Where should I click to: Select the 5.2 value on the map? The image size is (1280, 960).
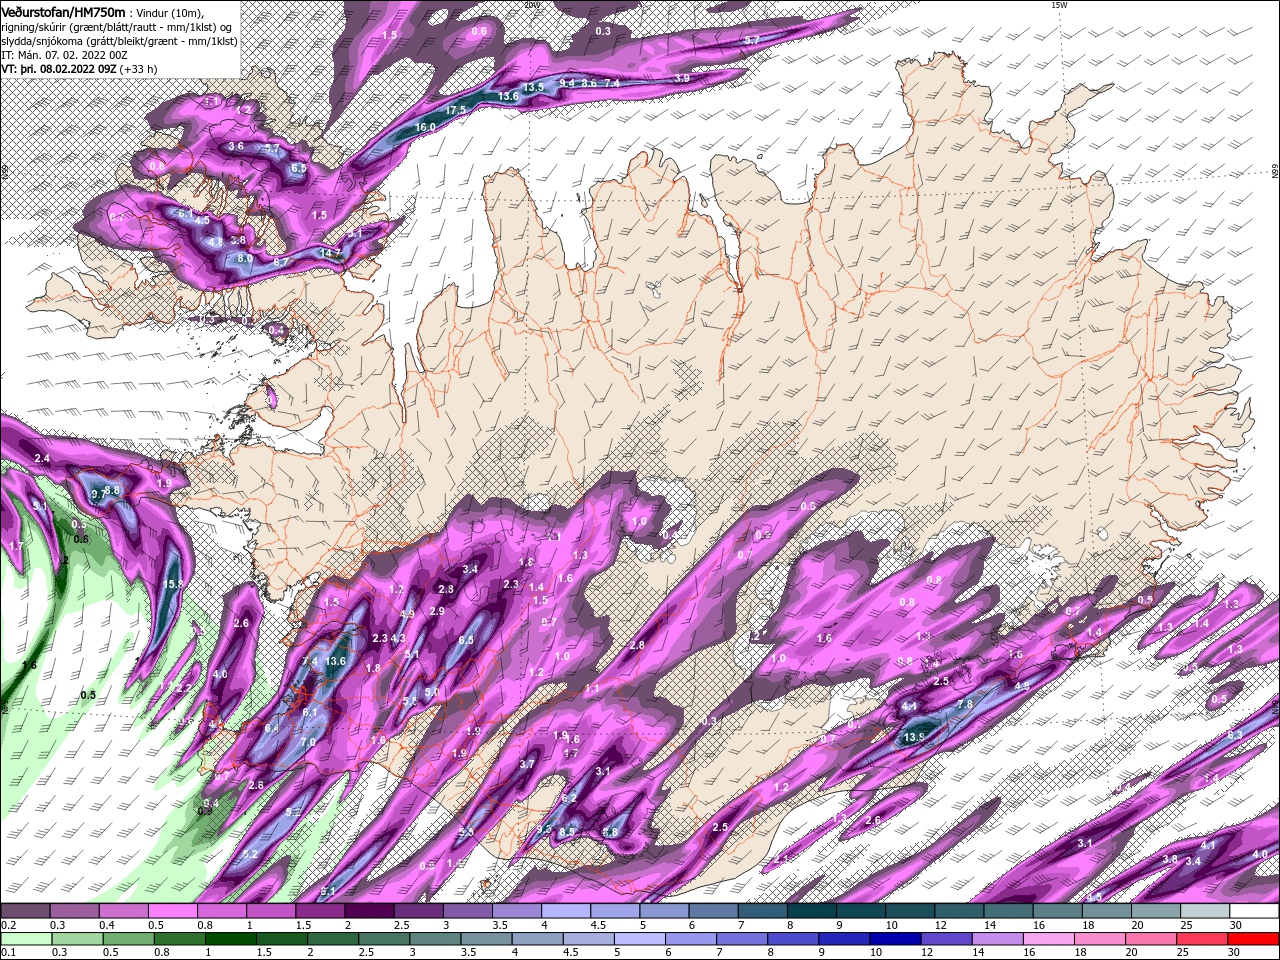coord(250,854)
